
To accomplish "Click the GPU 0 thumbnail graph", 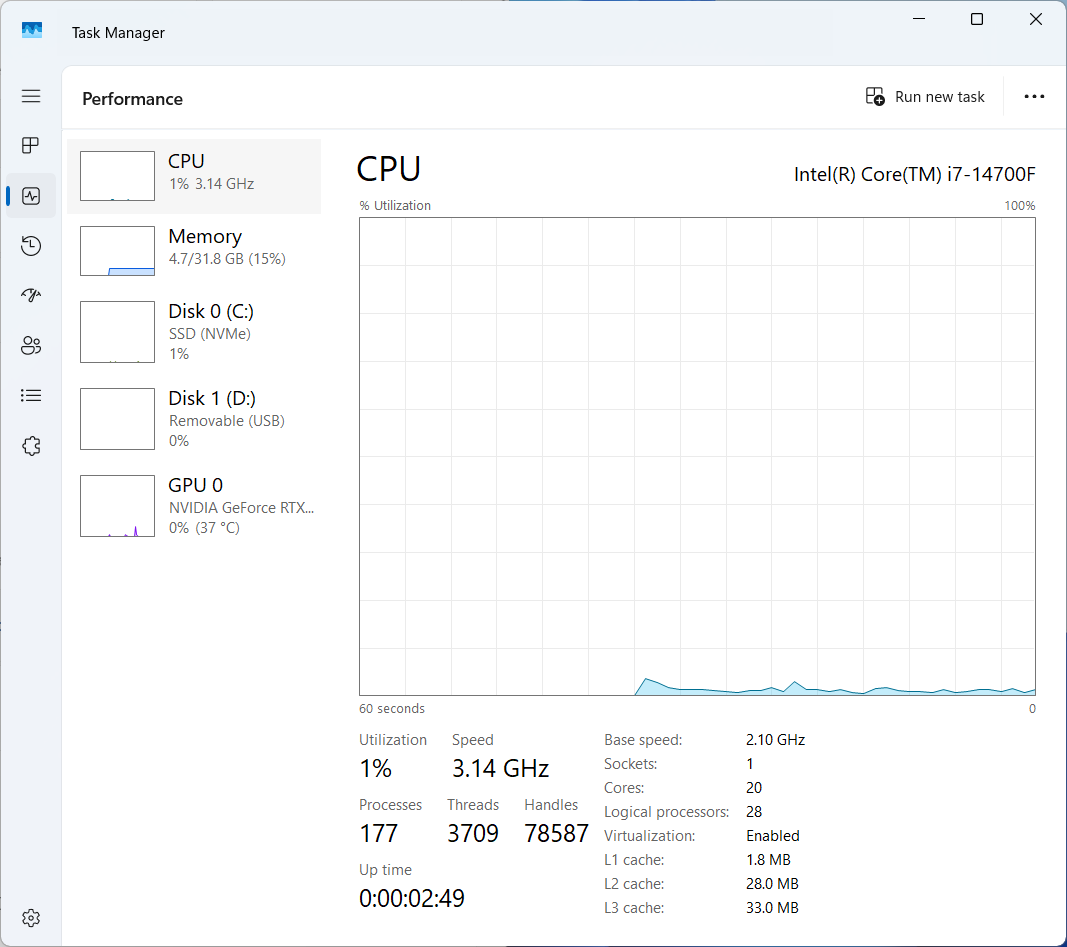I will [117, 506].
